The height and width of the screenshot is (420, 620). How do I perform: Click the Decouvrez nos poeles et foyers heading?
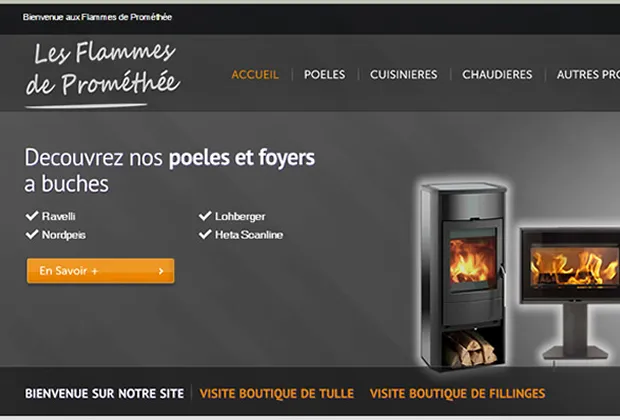(170, 170)
